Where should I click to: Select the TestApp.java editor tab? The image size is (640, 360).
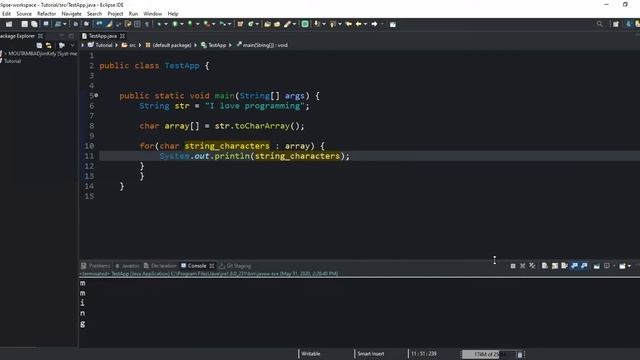tap(102, 36)
